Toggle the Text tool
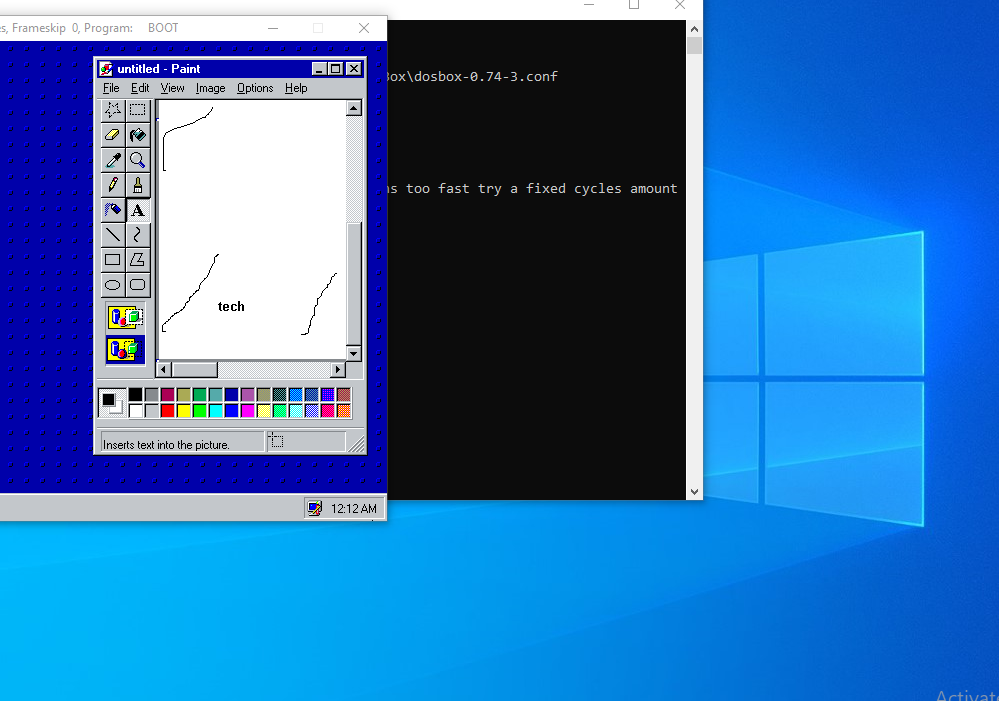The image size is (999, 701). click(138, 210)
